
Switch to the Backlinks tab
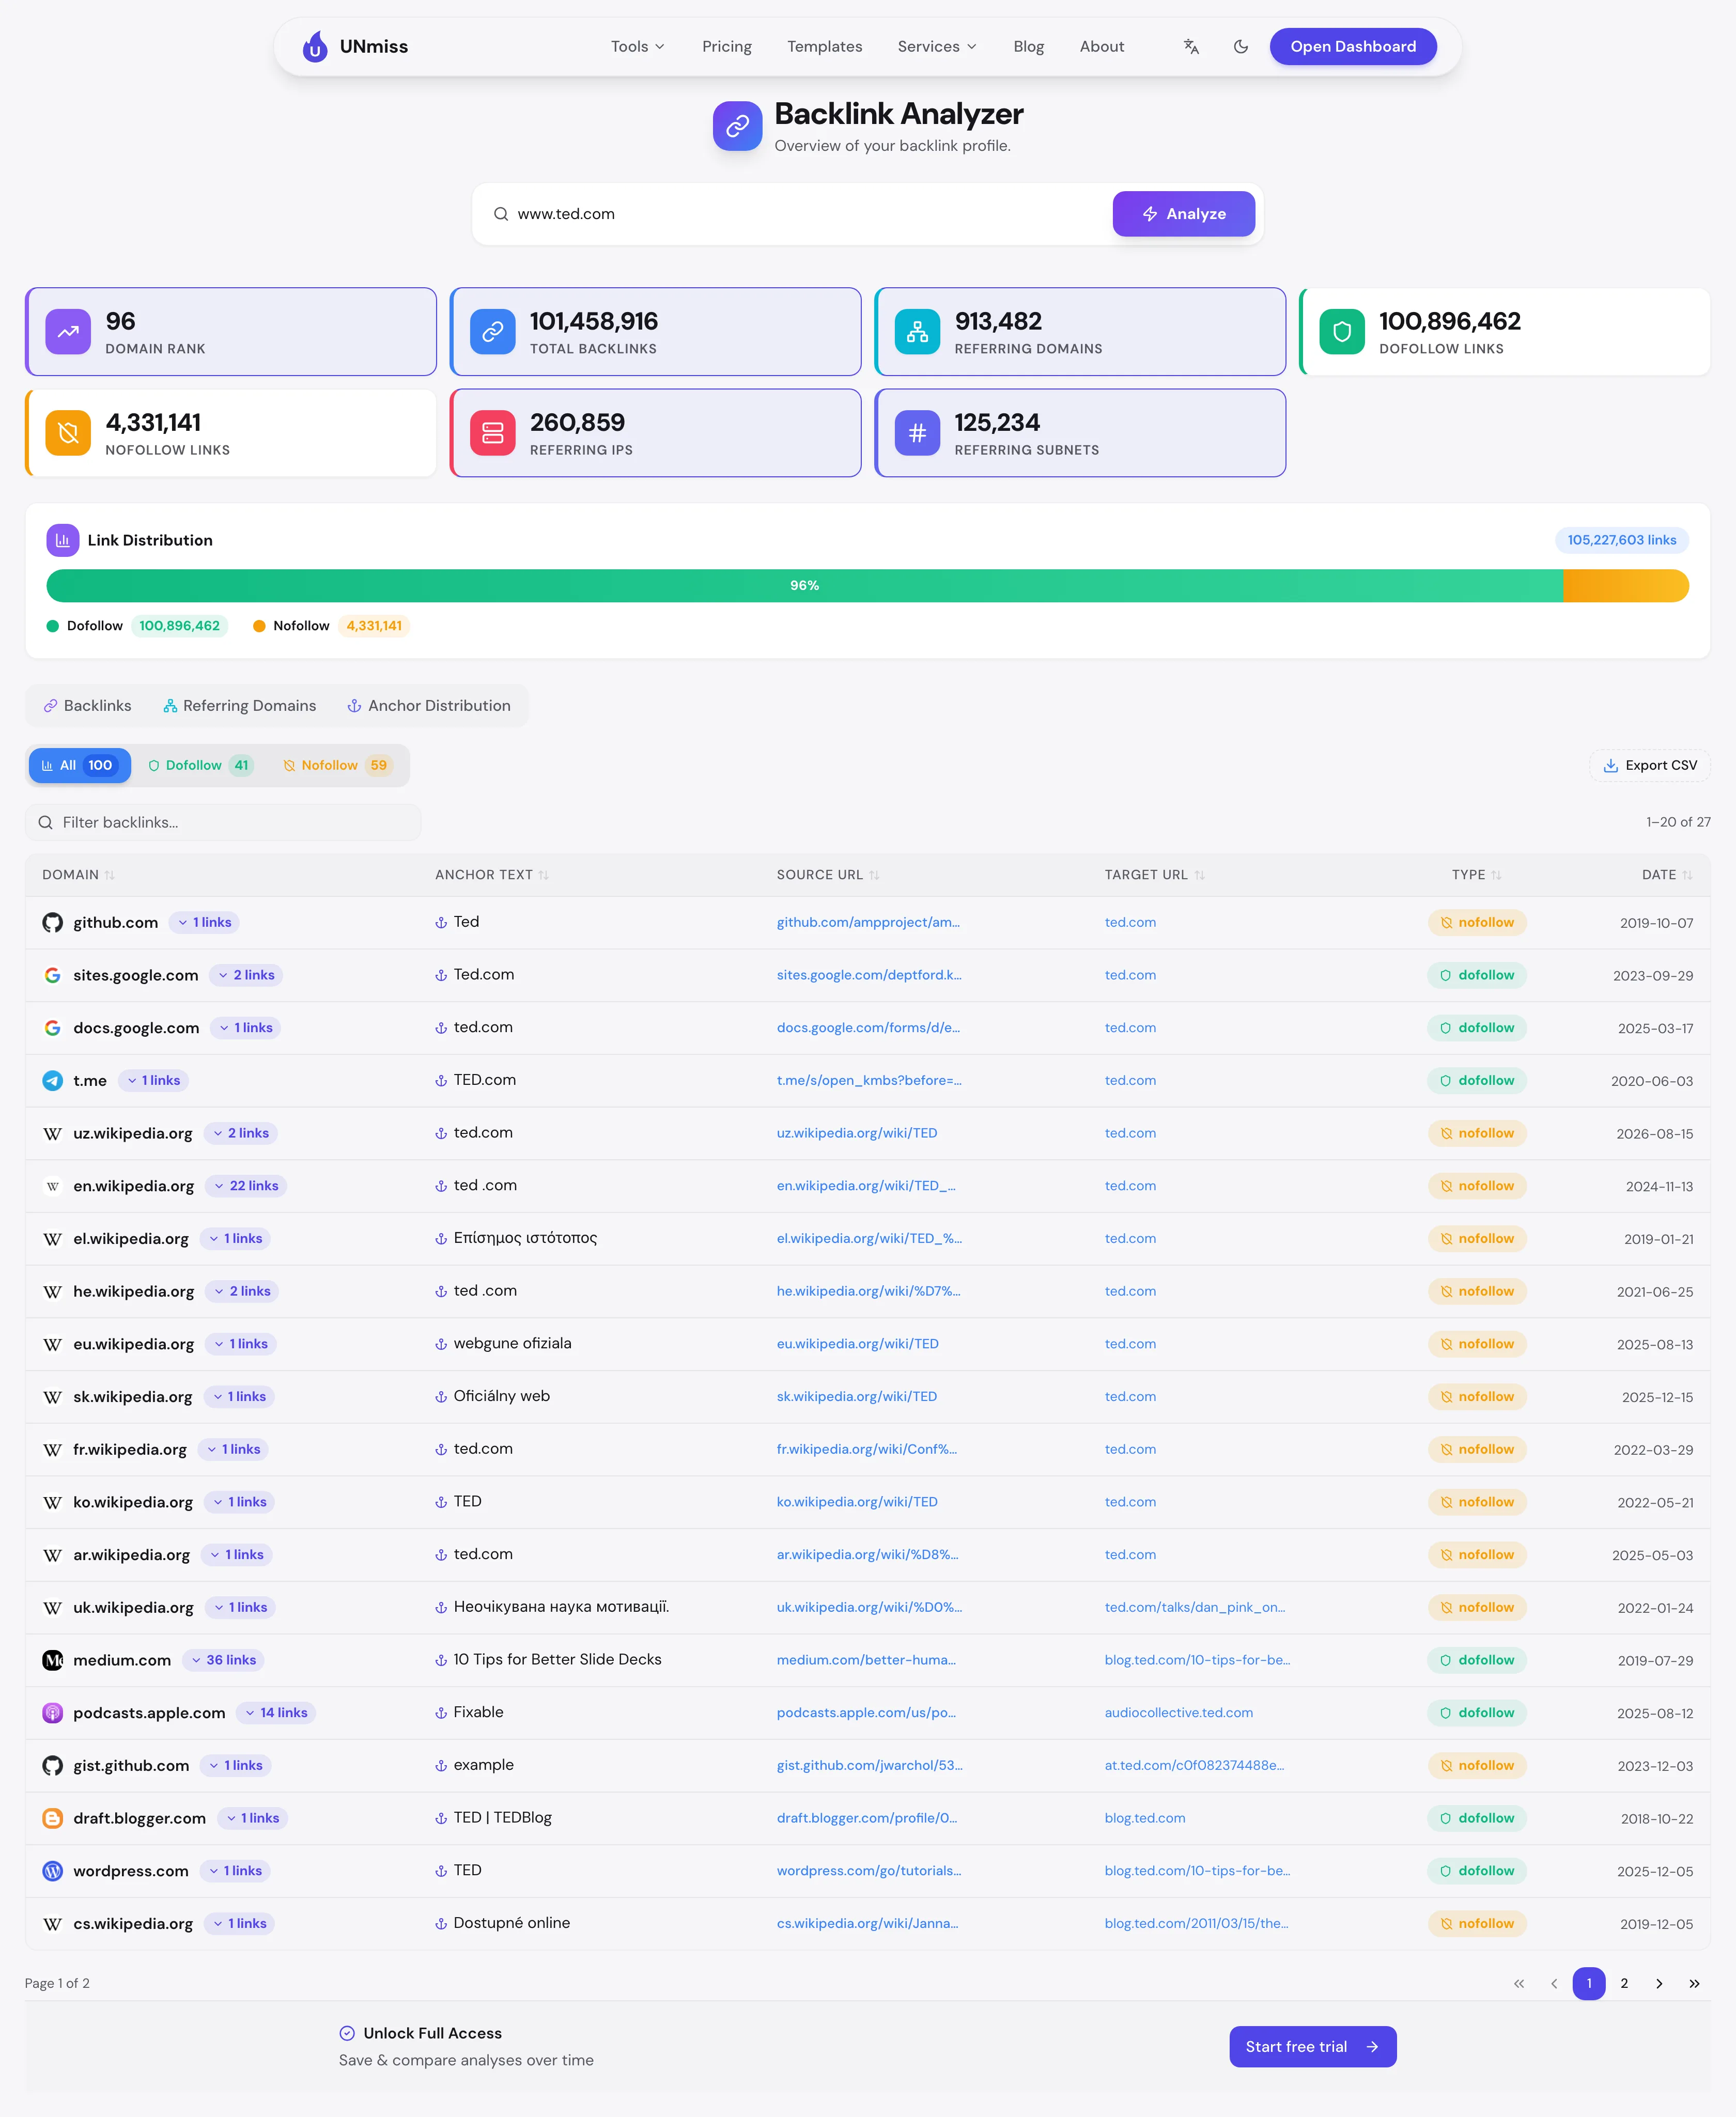pos(88,706)
